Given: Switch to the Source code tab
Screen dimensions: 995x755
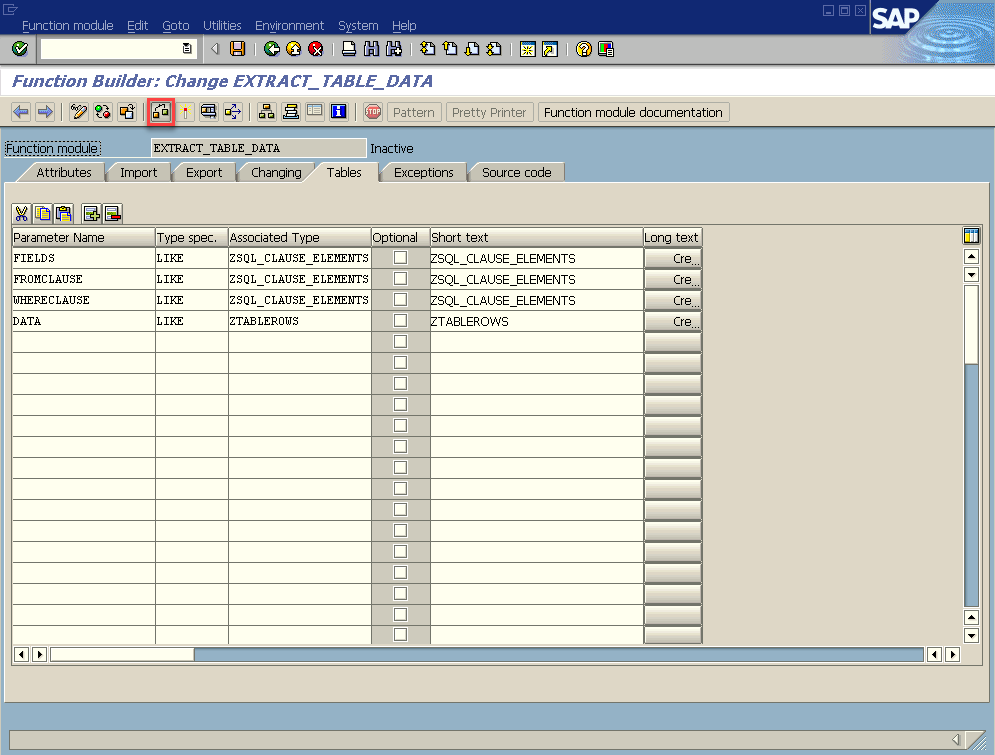Looking at the screenshot, I should pos(517,173).
